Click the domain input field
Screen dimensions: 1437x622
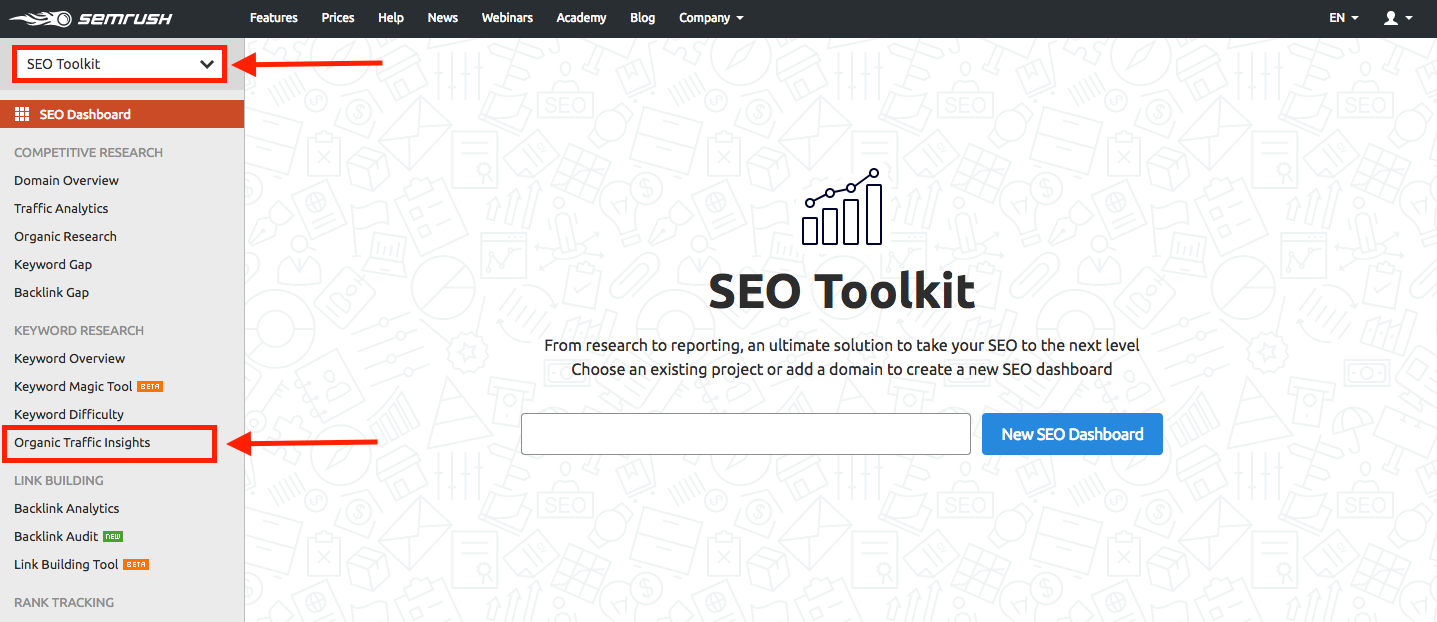[745, 434]
